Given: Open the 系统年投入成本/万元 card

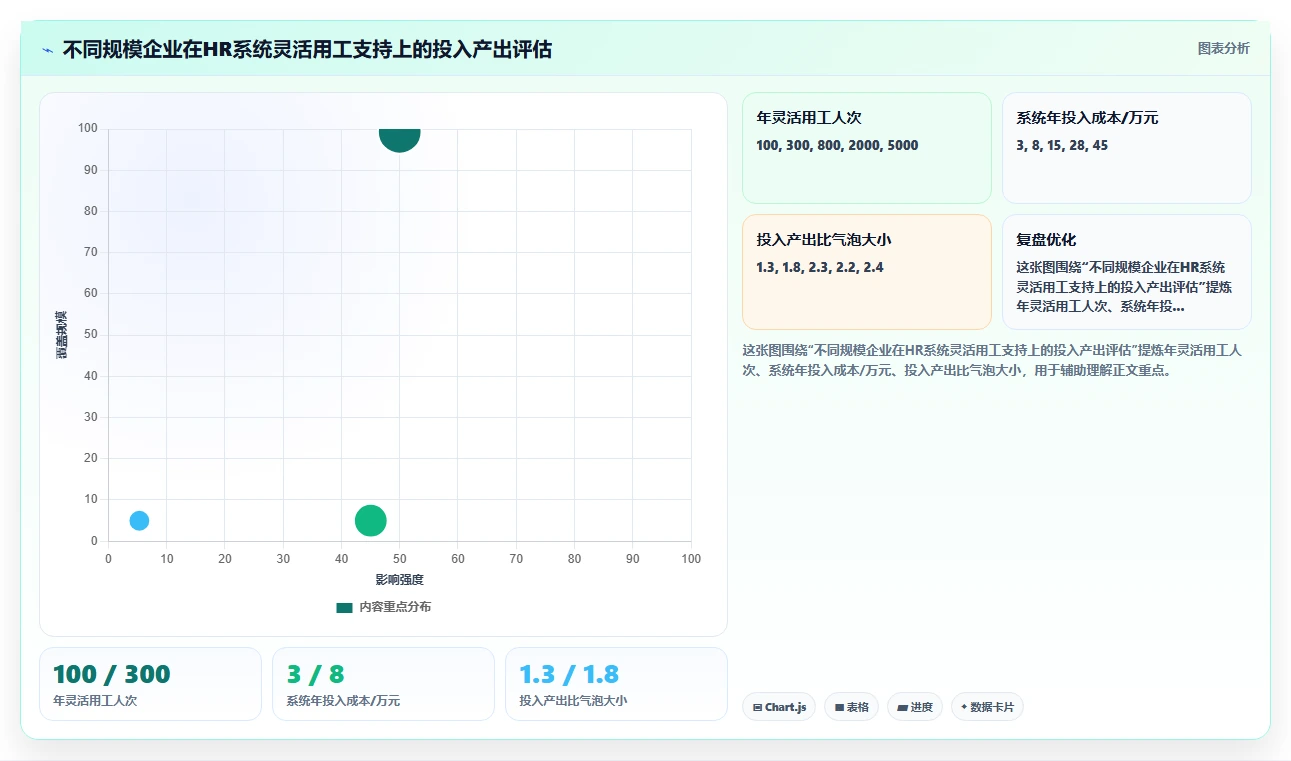Looking at the screenshot, I should pos(1126,148).
